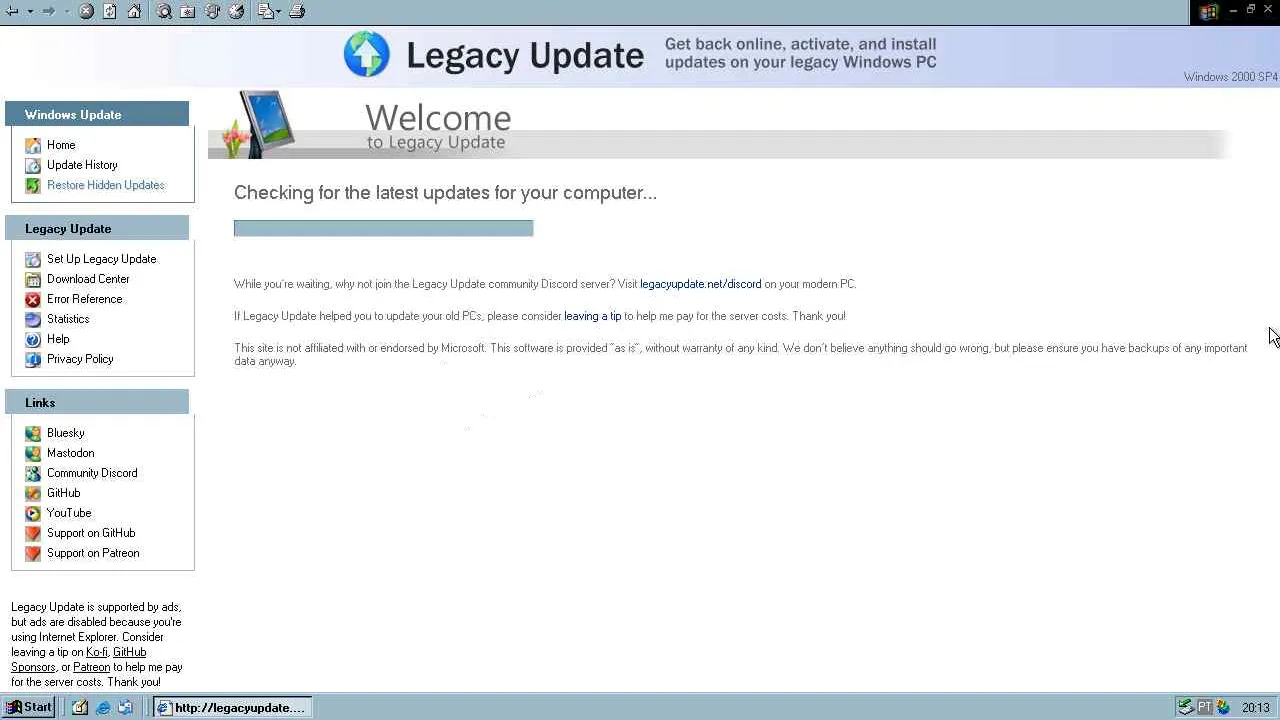Click the Support on GitHub heart icon
Screen dimensions: 1280x720
pos(33,533)
